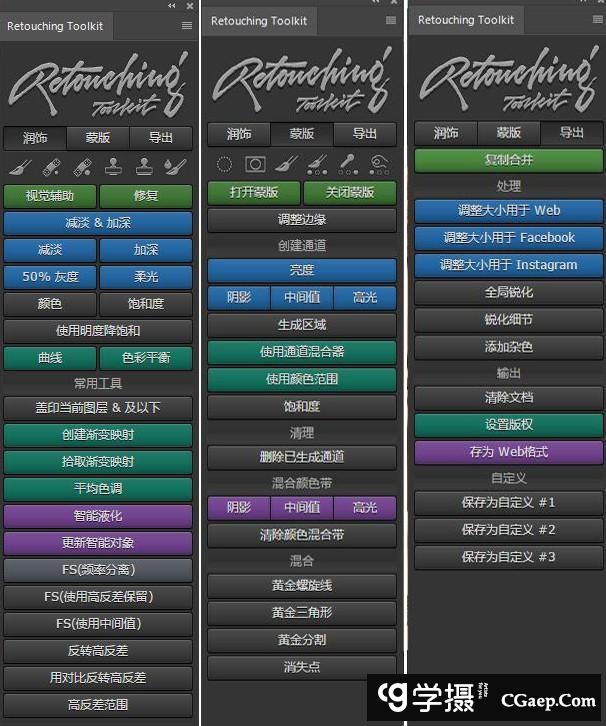
Task: Click the eye-shaped last icon in the middle panel
Action: tap(379, 164)
